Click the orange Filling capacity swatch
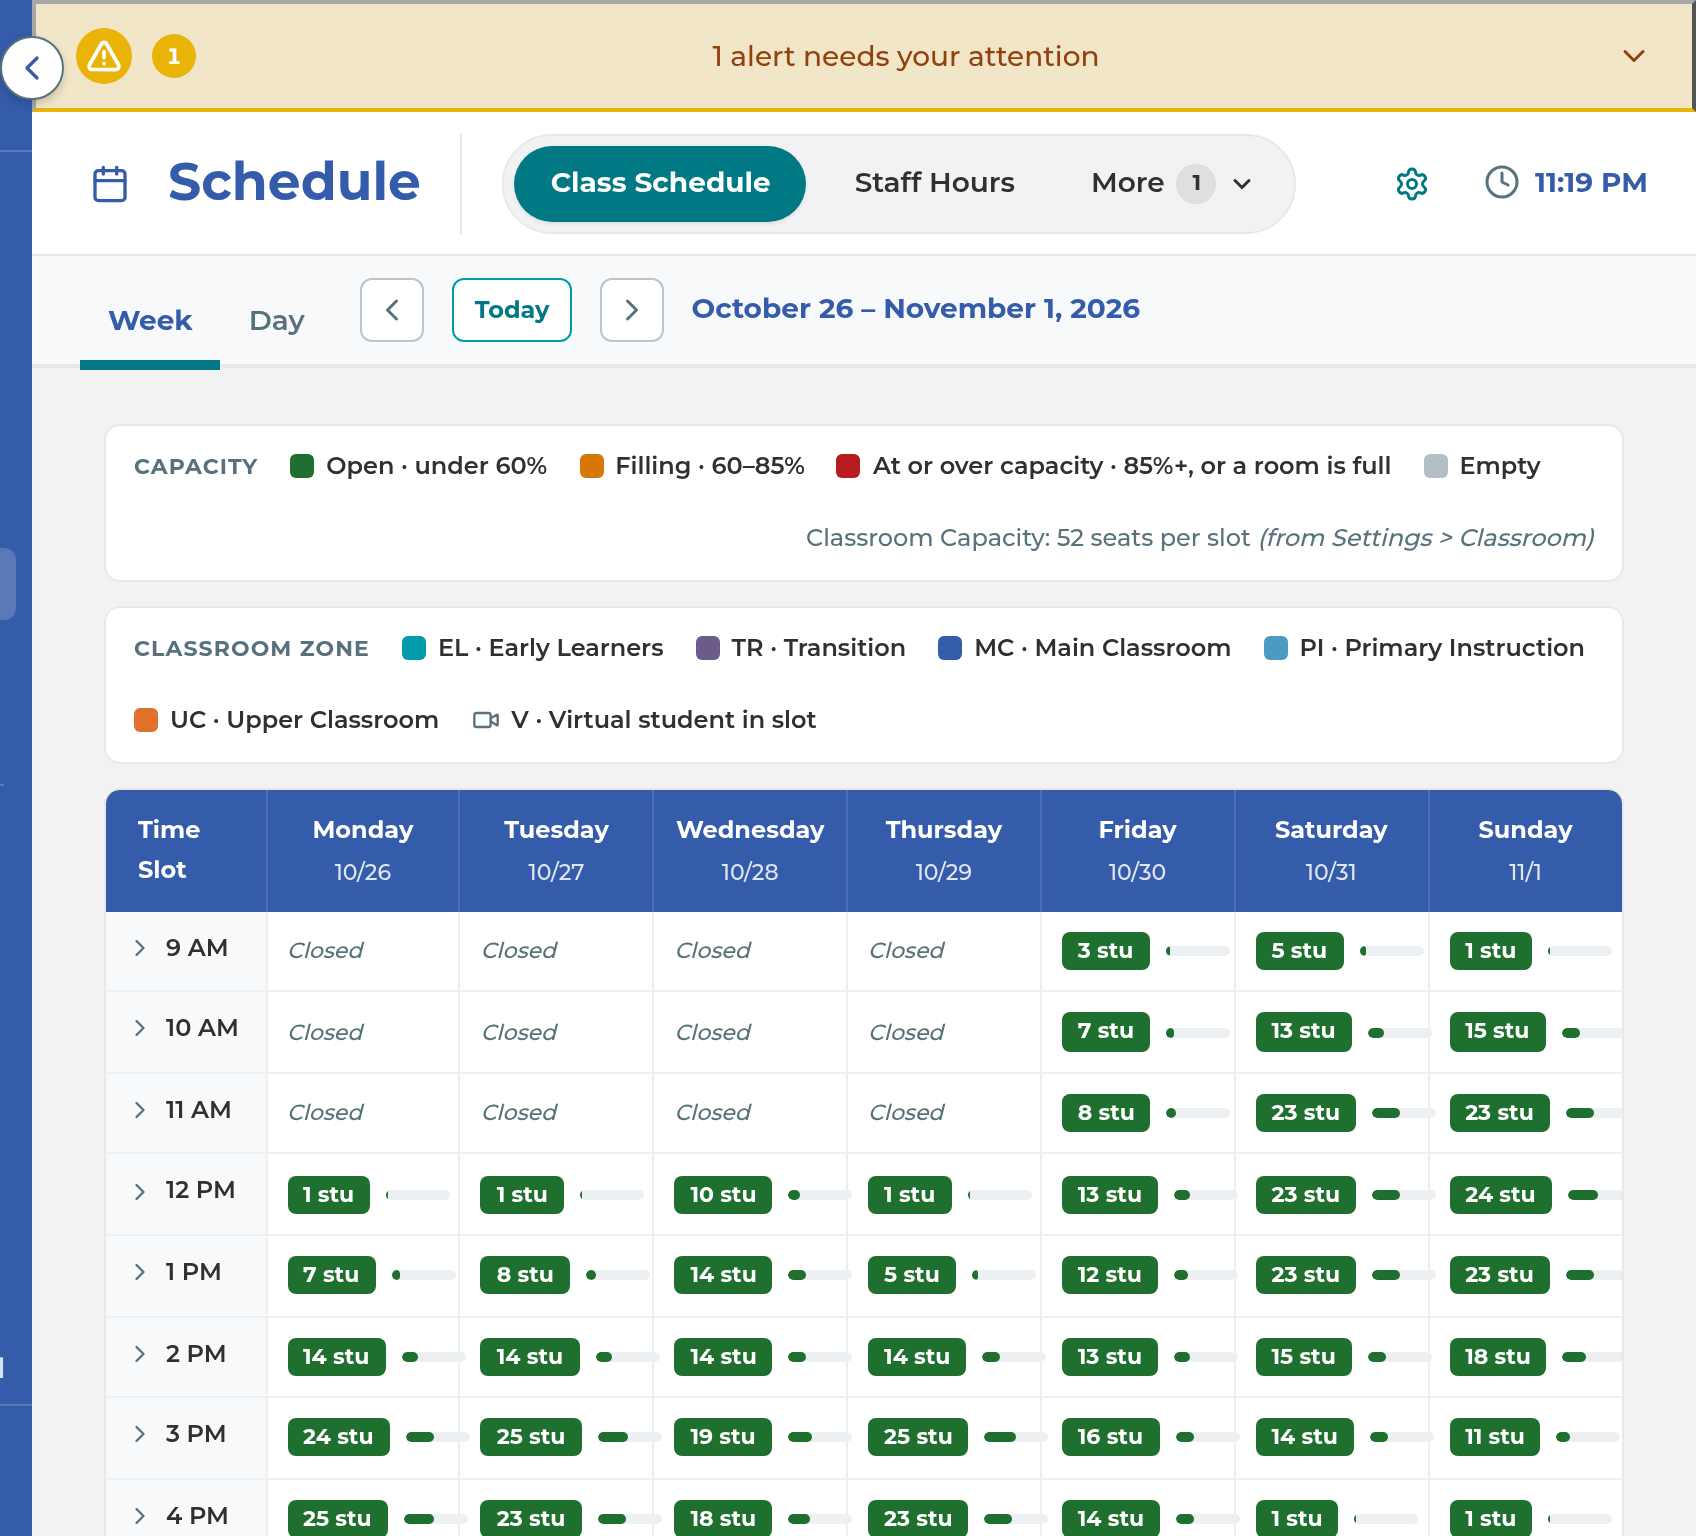 click(x=592, y=466)
